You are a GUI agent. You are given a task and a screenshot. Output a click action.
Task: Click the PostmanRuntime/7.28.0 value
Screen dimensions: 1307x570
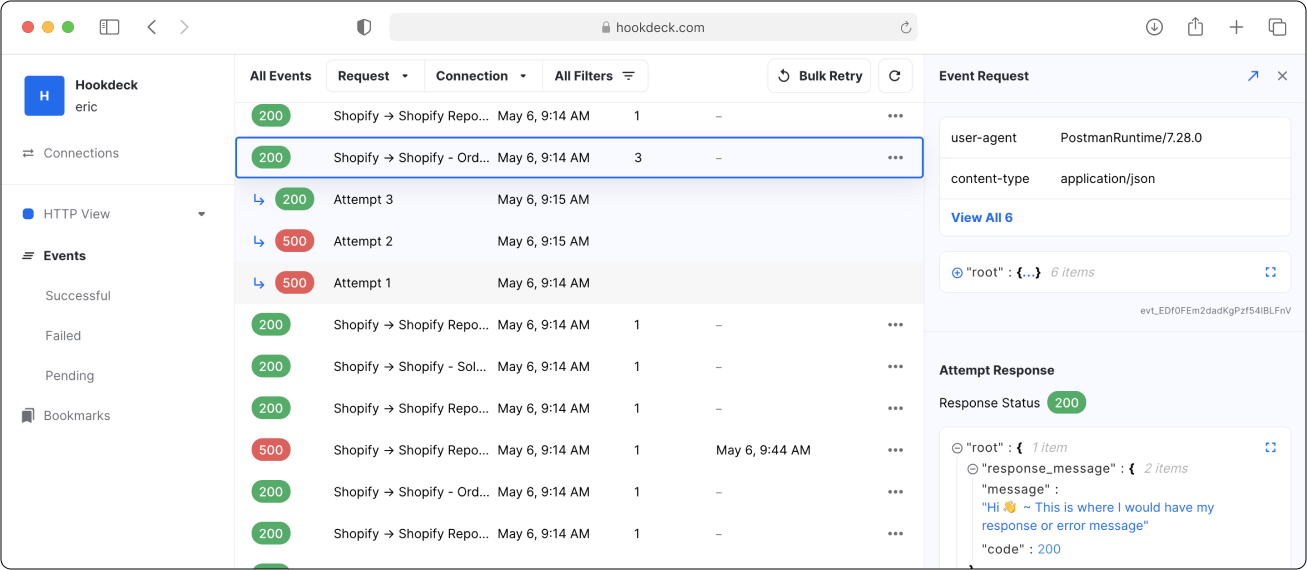pos(1131,138)
